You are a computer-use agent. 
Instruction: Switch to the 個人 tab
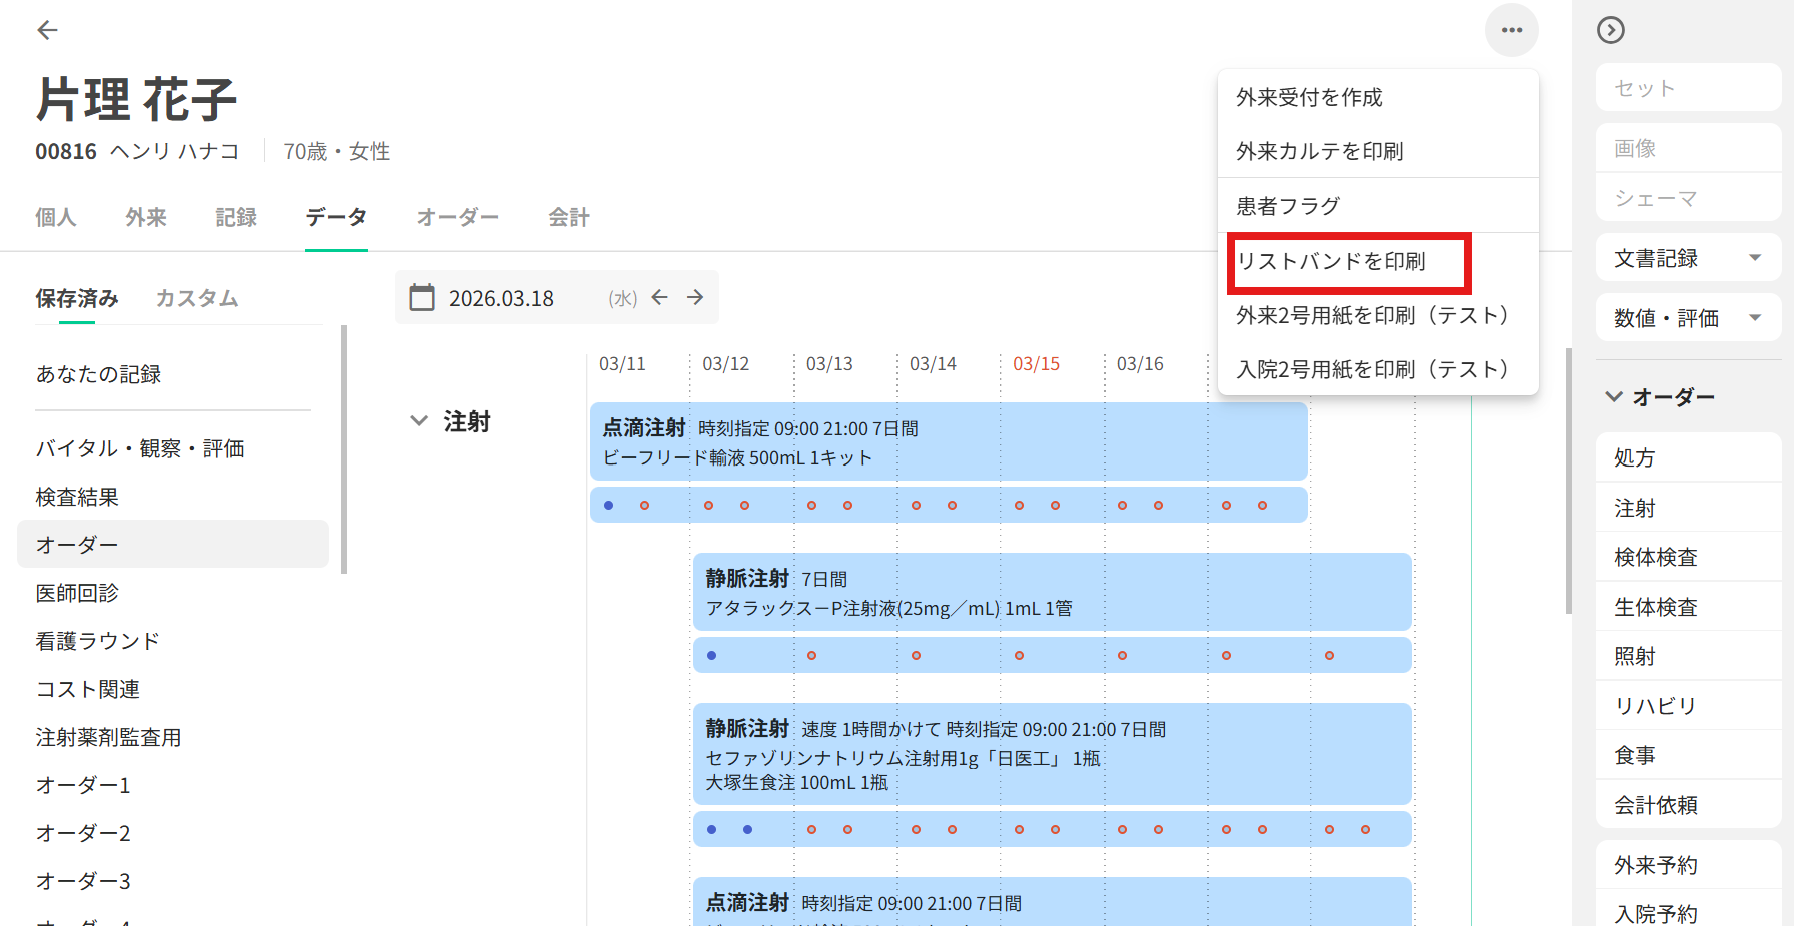coord(56,217)
